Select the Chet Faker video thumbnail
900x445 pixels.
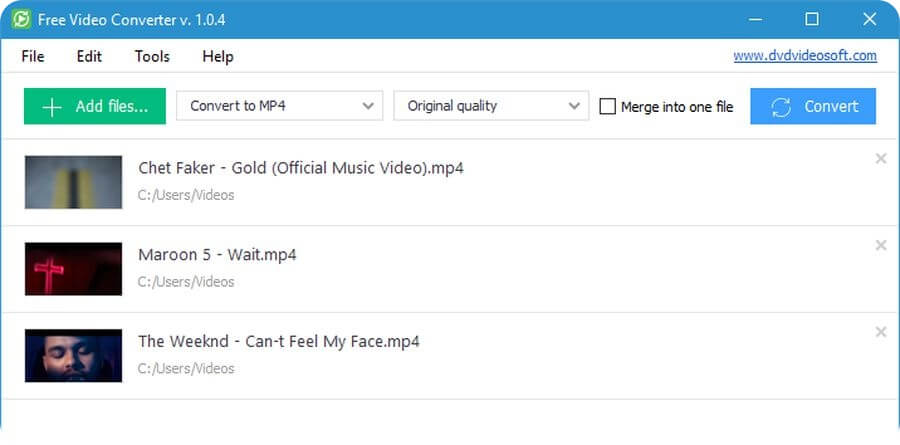73,182
